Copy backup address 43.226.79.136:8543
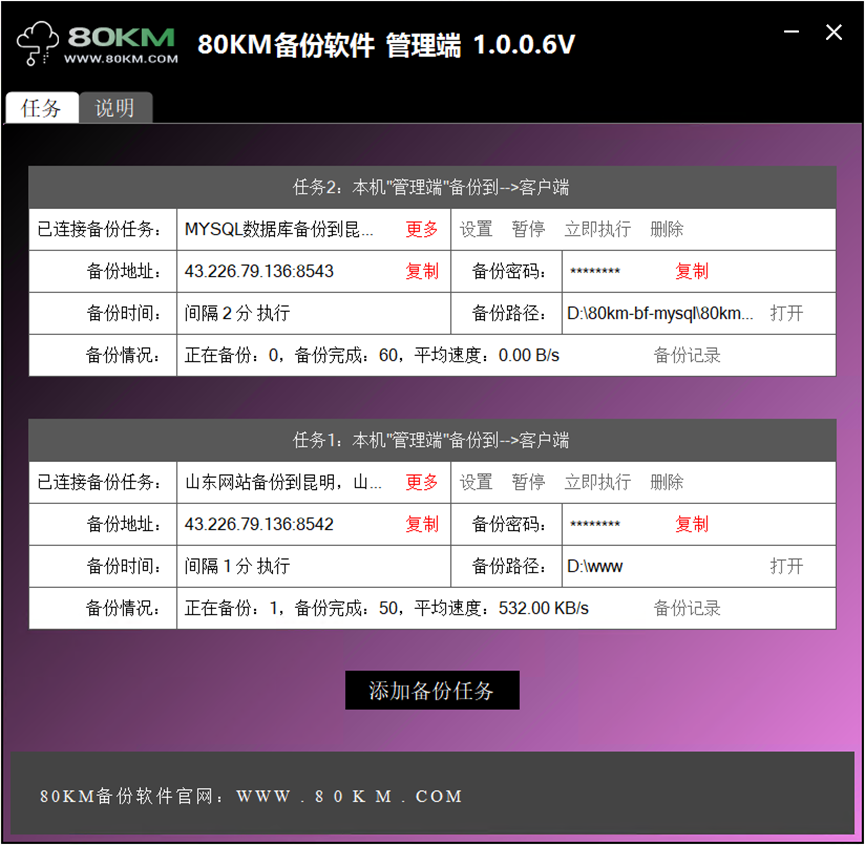This screenshot has height=845, width=865. [x=421, y=271]
